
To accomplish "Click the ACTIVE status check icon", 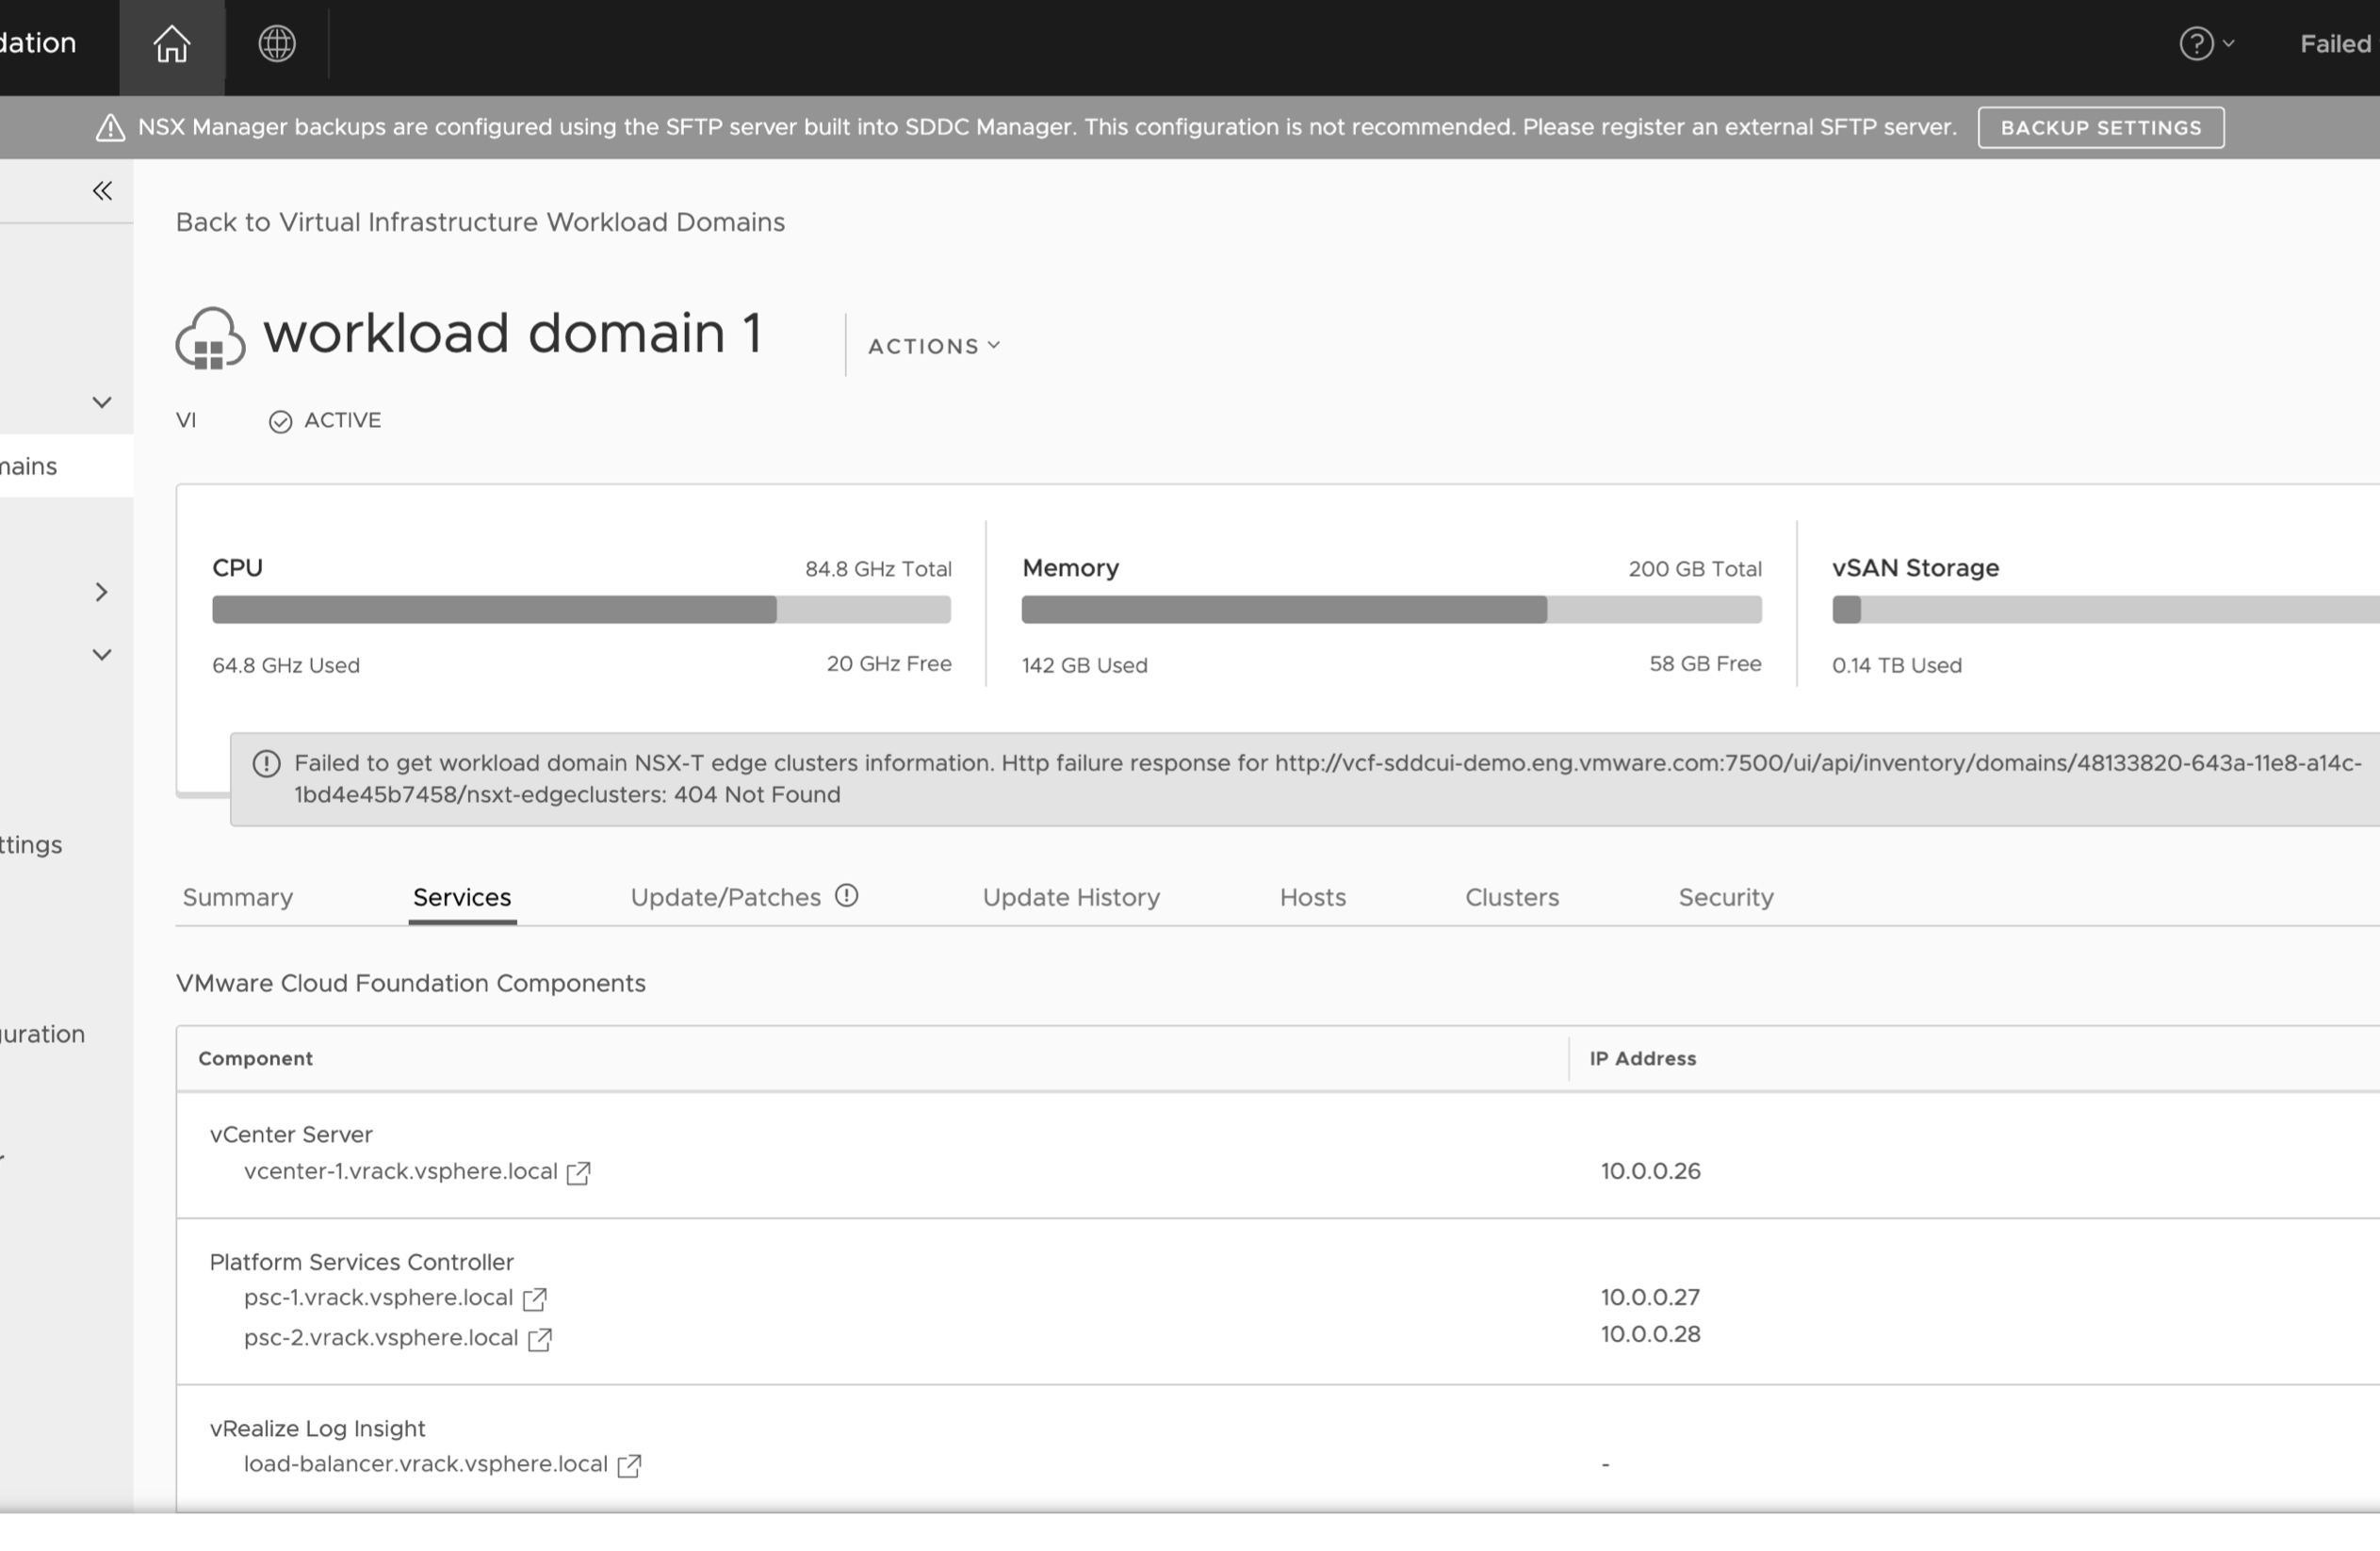I will pos(280,422).
